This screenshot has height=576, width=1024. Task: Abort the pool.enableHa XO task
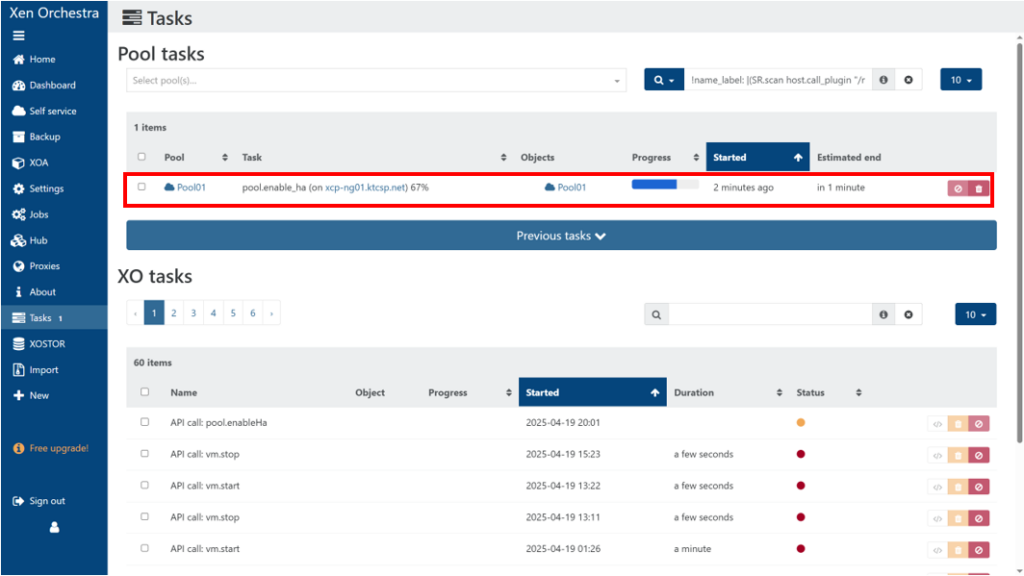coord(978,423)
